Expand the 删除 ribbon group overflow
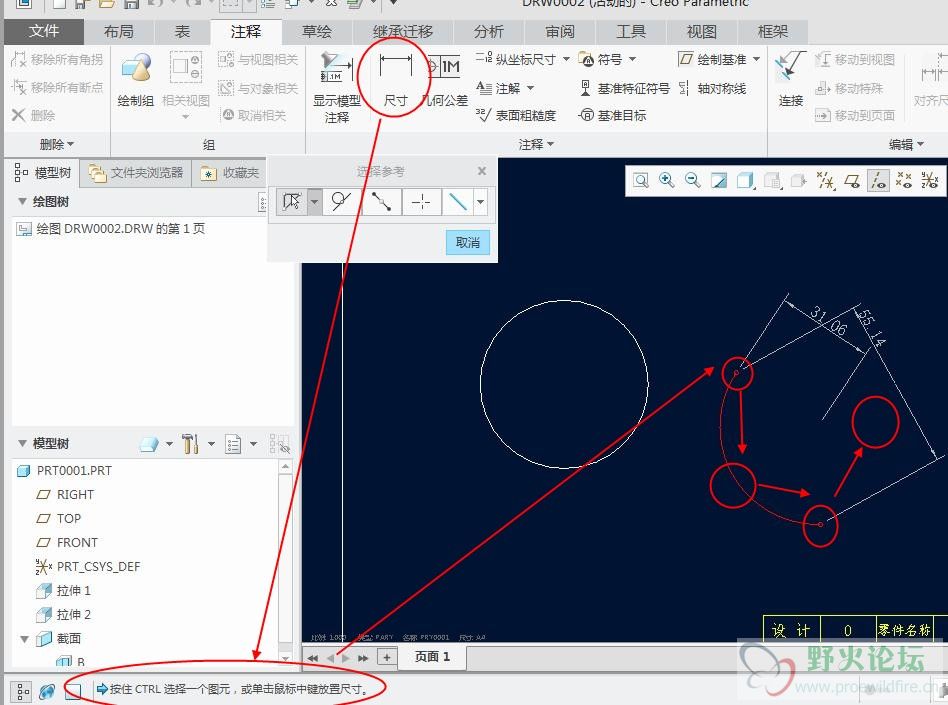Screen dimensions: 948x705 tap(57, 145)
